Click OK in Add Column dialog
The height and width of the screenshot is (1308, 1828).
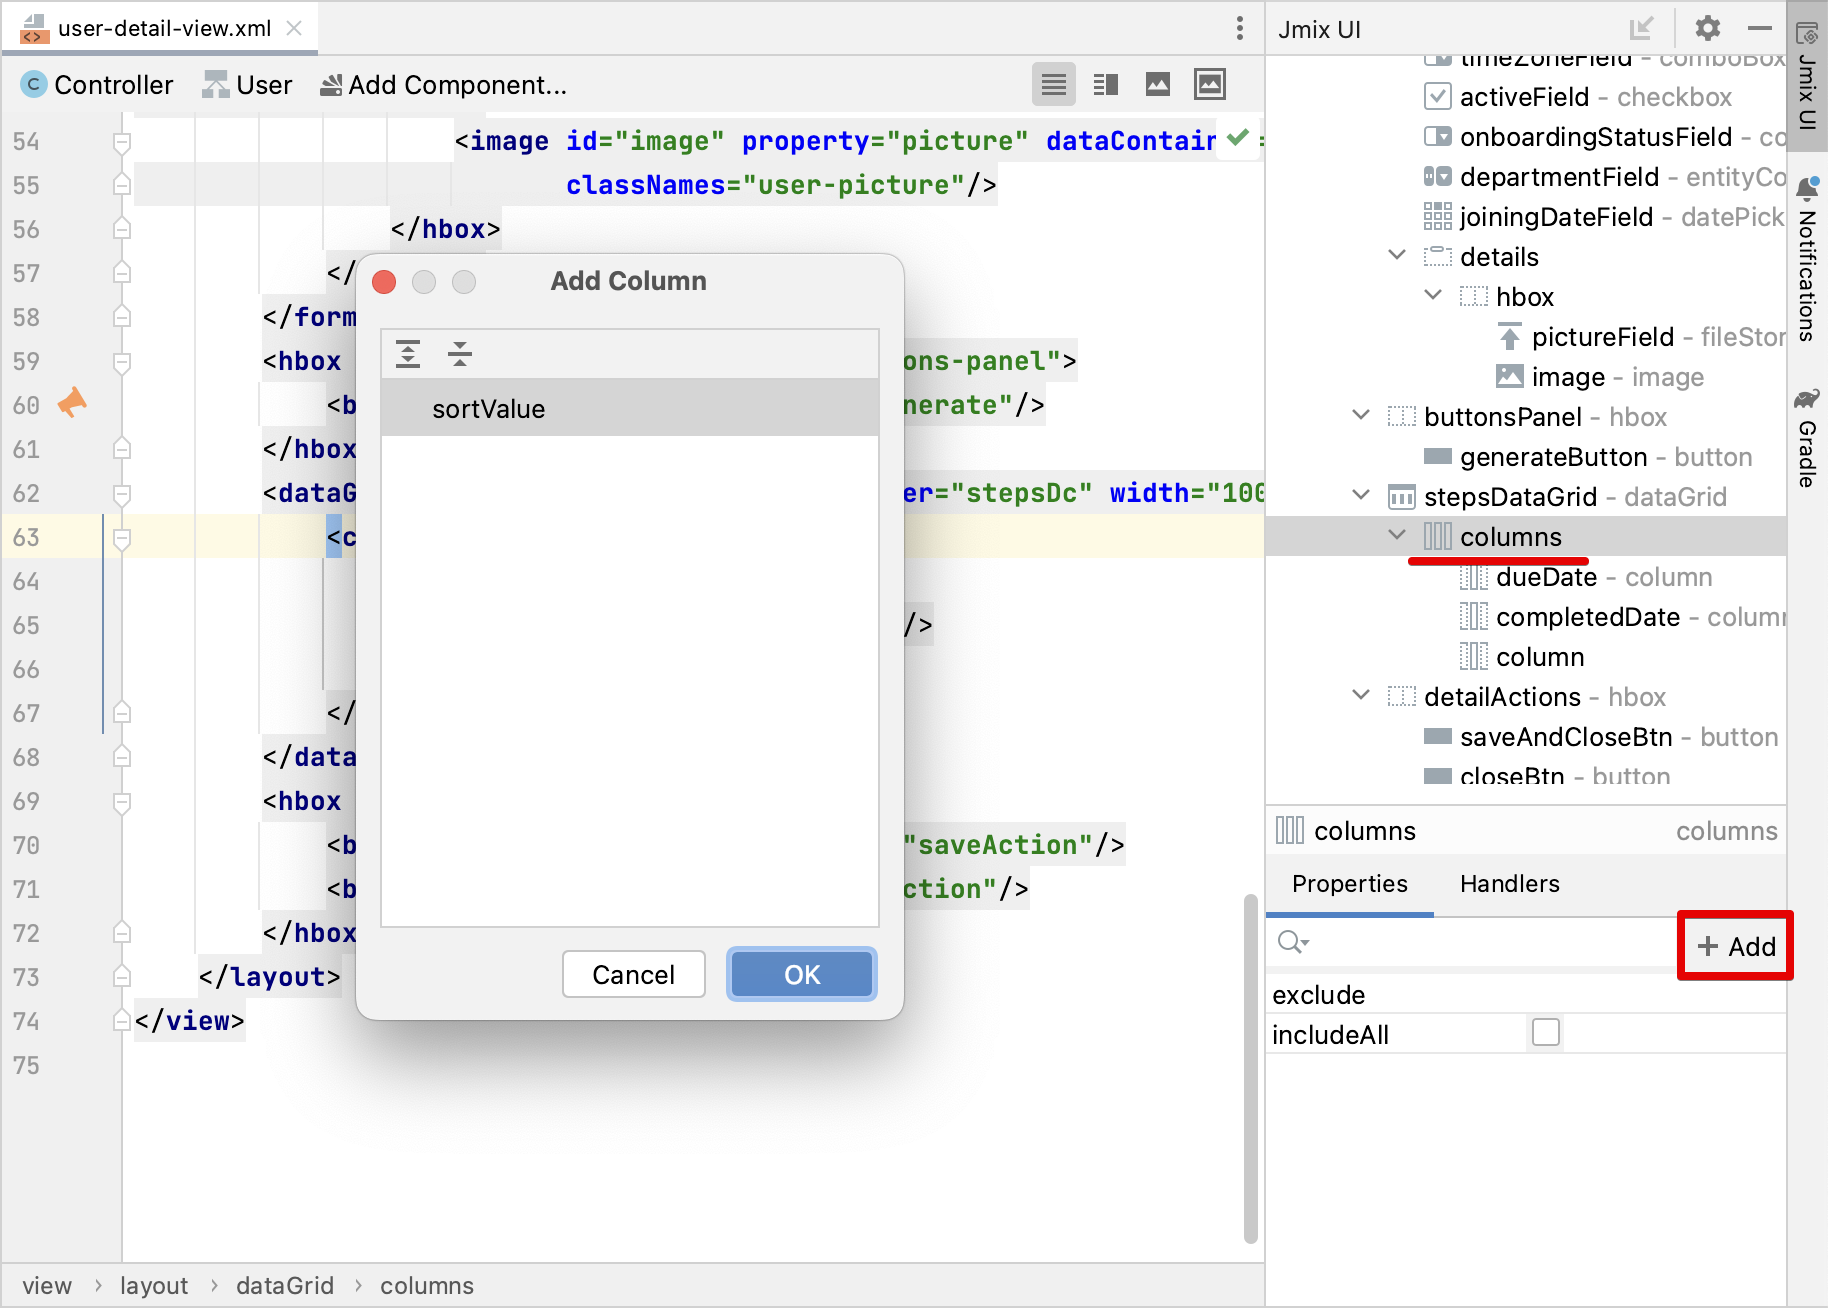pos(802,974)
